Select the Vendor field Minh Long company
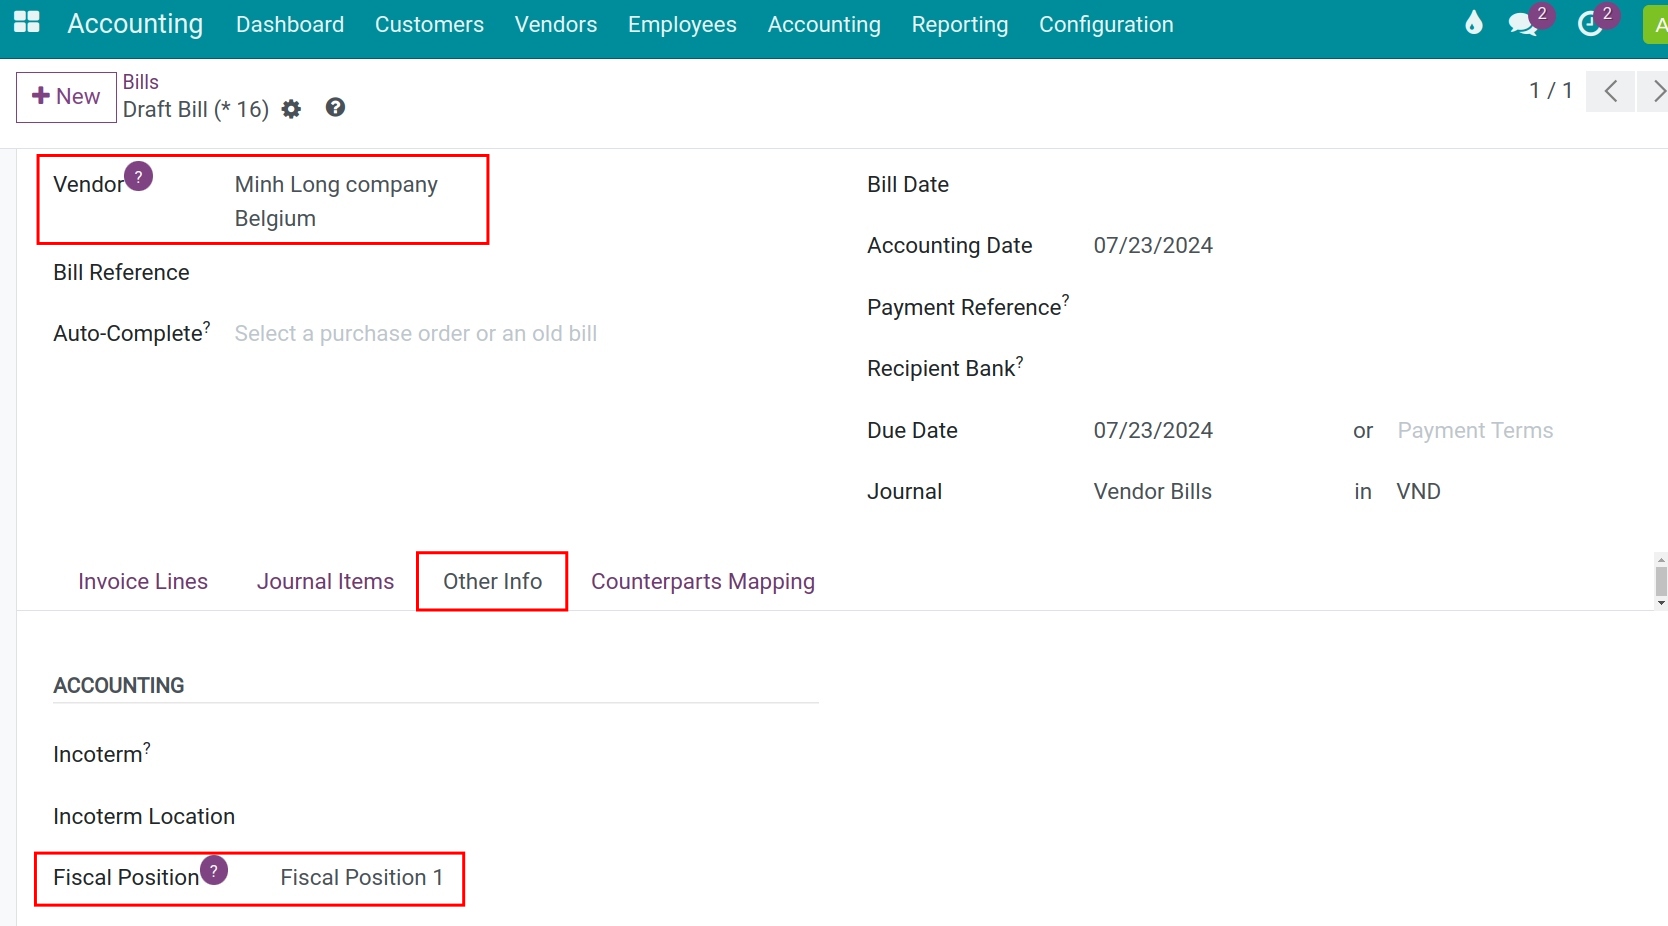This screenshot has width=1668, height=926. coord(336,185)
